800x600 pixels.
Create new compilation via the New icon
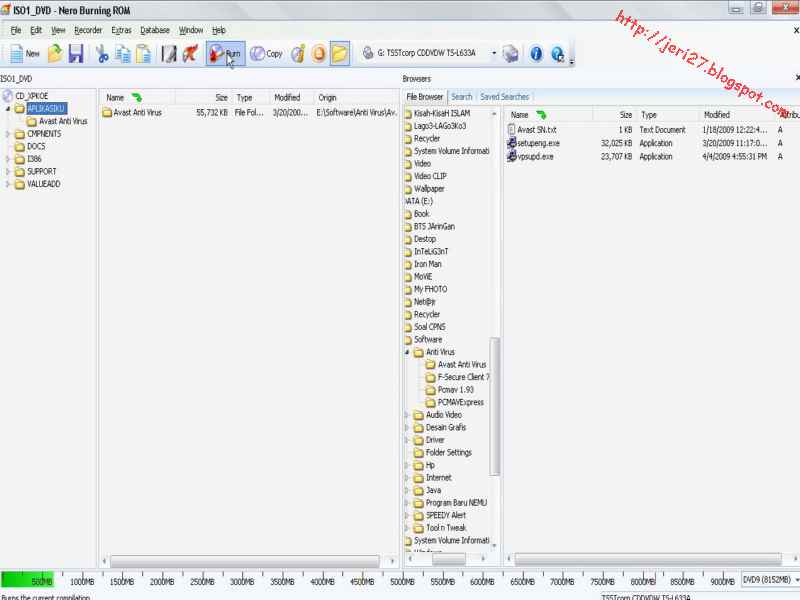click(x=22, y=54)
